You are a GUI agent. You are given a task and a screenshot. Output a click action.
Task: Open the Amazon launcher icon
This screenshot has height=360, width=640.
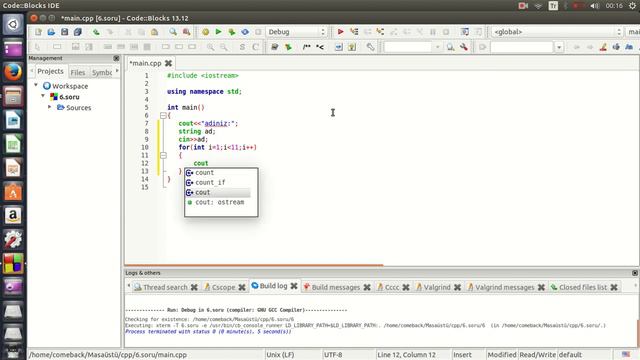tap(13, 216)
